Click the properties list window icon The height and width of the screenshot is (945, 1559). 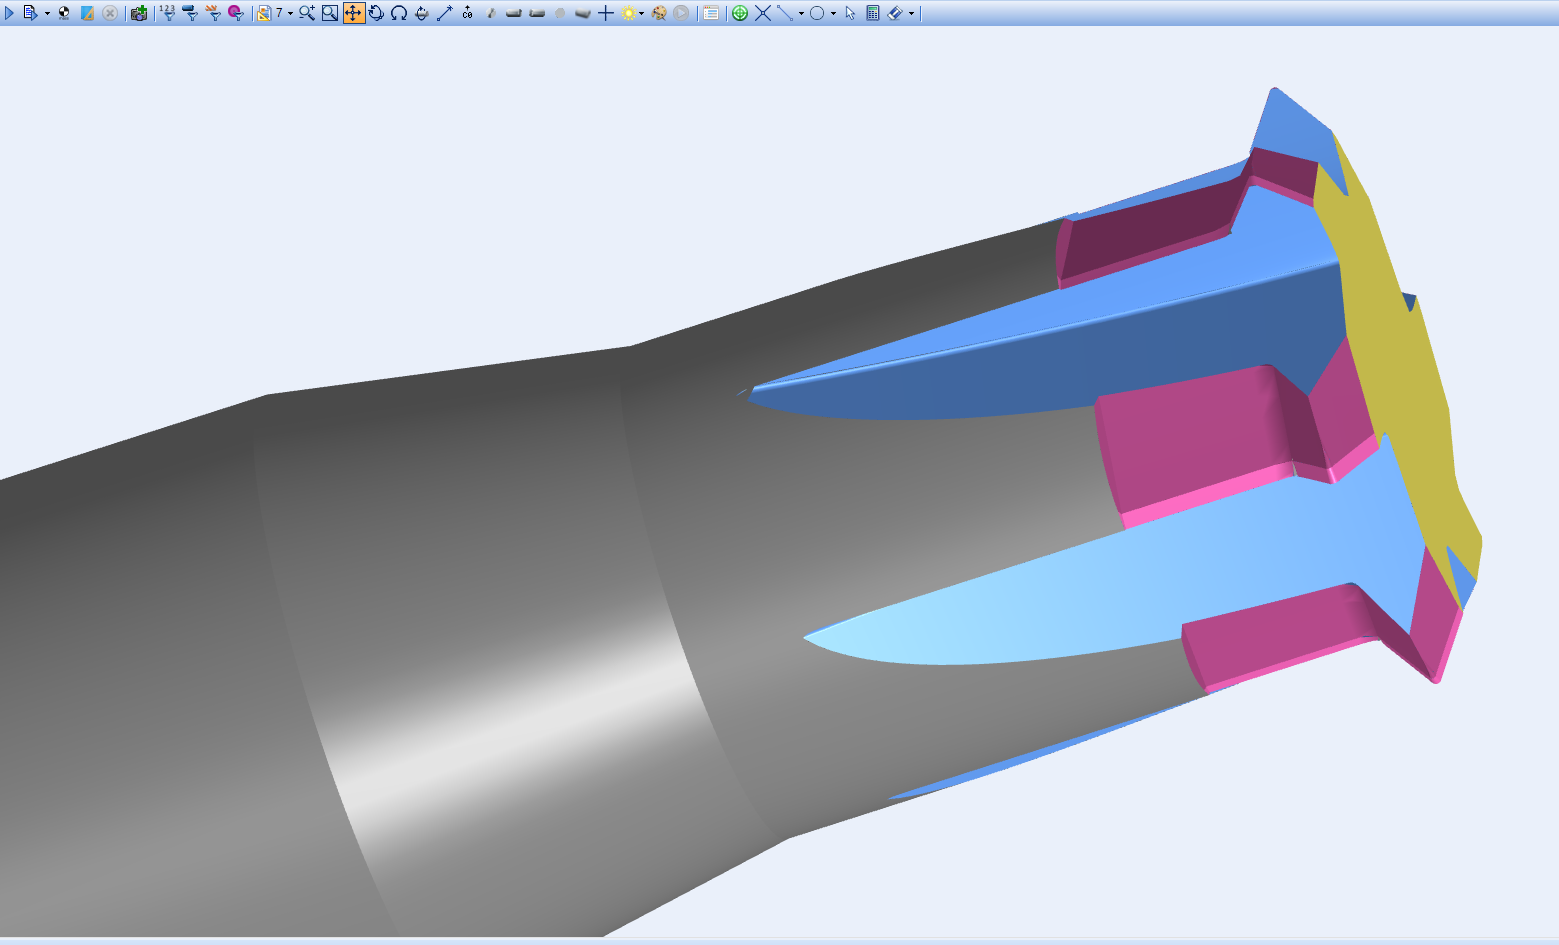pos(711,13)
